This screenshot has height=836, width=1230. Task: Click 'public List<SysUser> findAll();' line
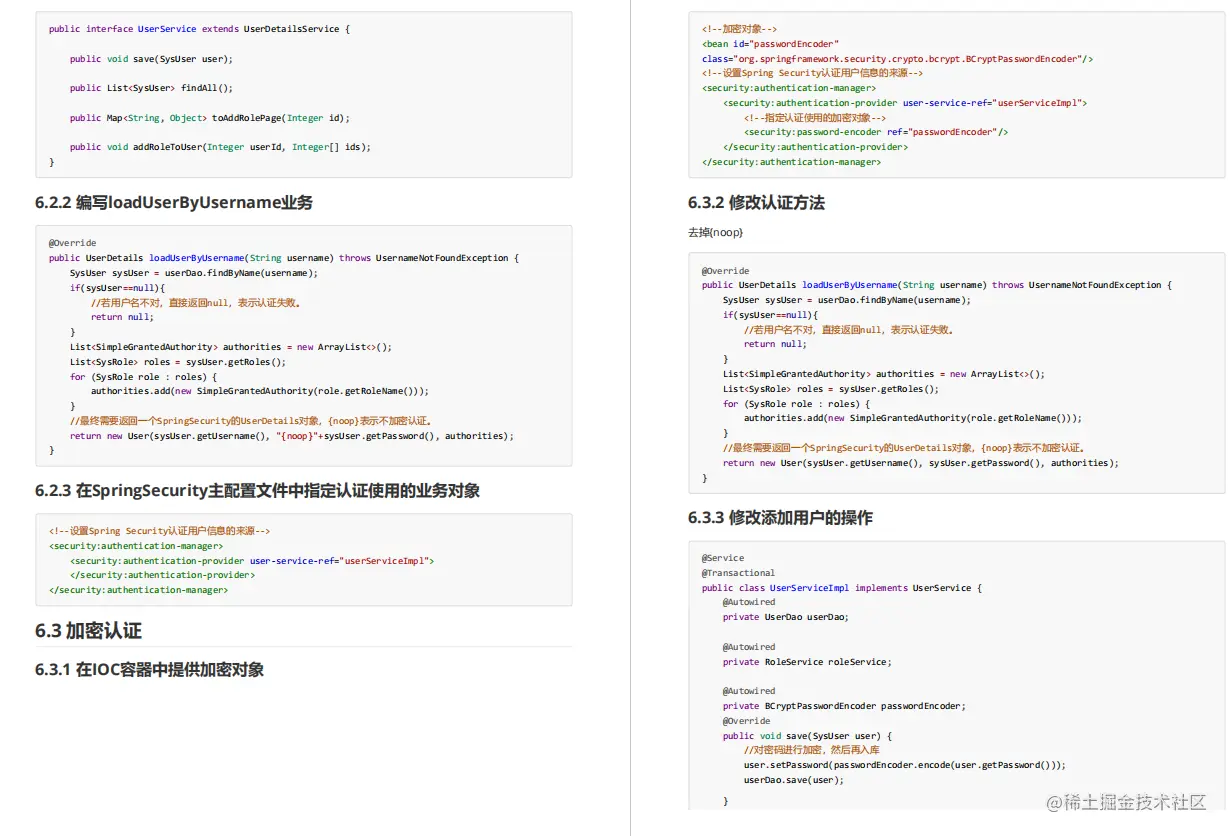point(151,88)
